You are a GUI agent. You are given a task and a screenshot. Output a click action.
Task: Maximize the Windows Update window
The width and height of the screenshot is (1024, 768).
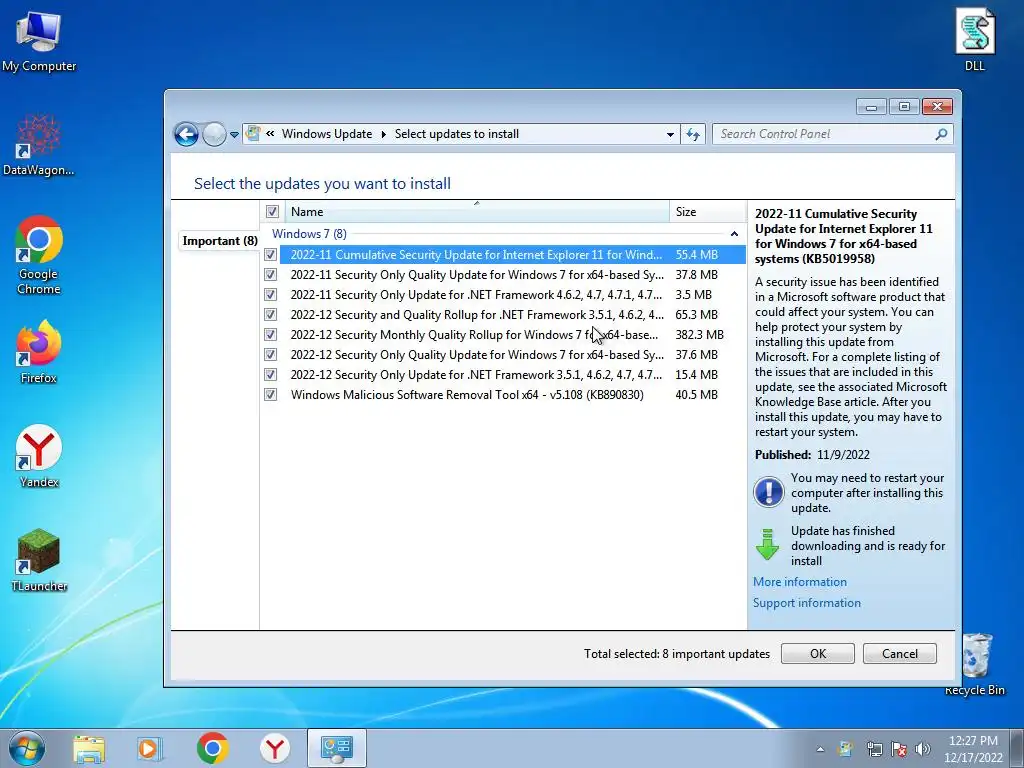(904, 106)
